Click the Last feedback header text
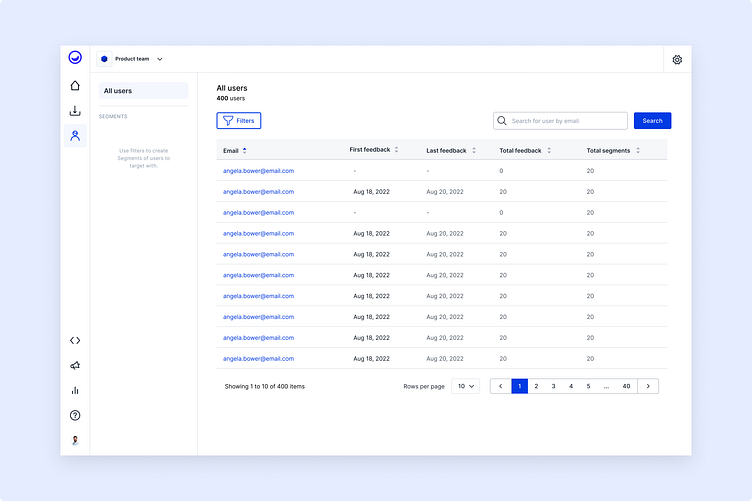 (446, 151)
